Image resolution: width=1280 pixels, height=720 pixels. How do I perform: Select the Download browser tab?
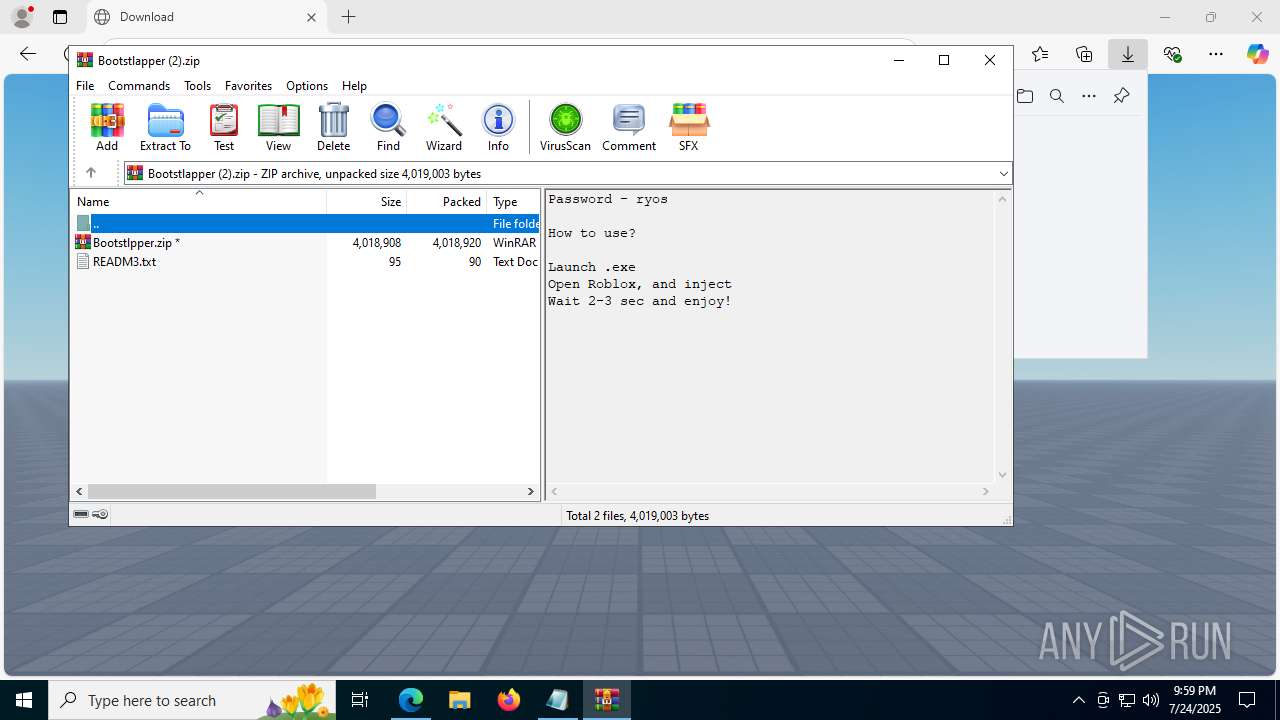click(x=205, y=17)
